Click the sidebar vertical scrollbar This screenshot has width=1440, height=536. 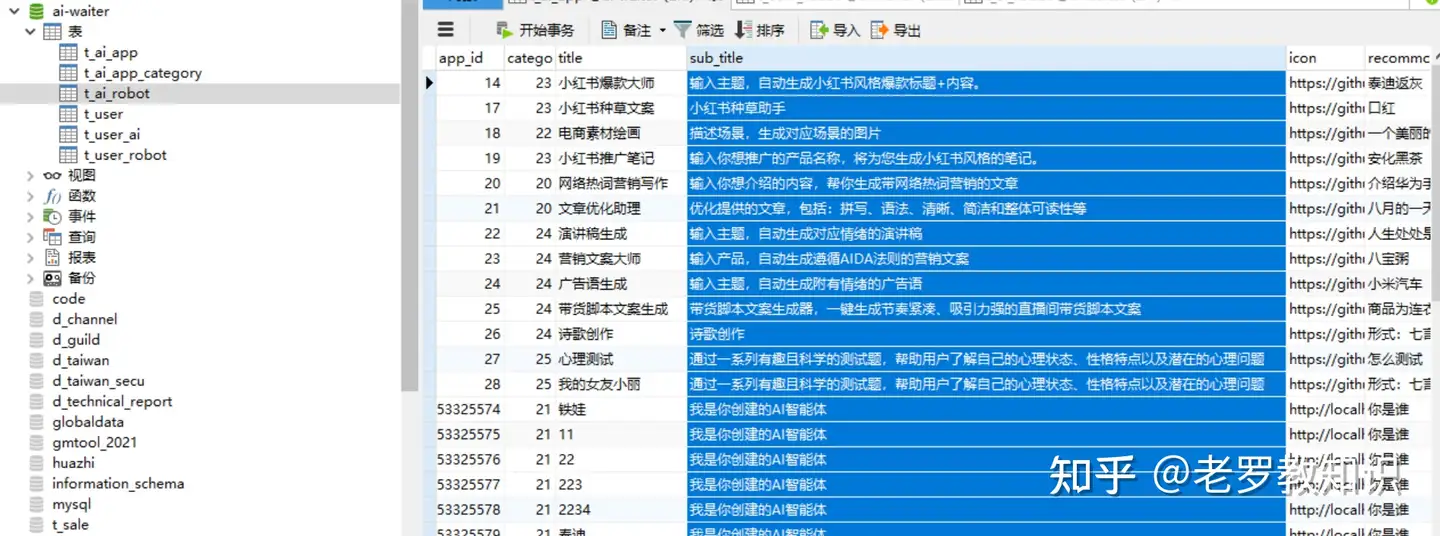coord(409,195)
